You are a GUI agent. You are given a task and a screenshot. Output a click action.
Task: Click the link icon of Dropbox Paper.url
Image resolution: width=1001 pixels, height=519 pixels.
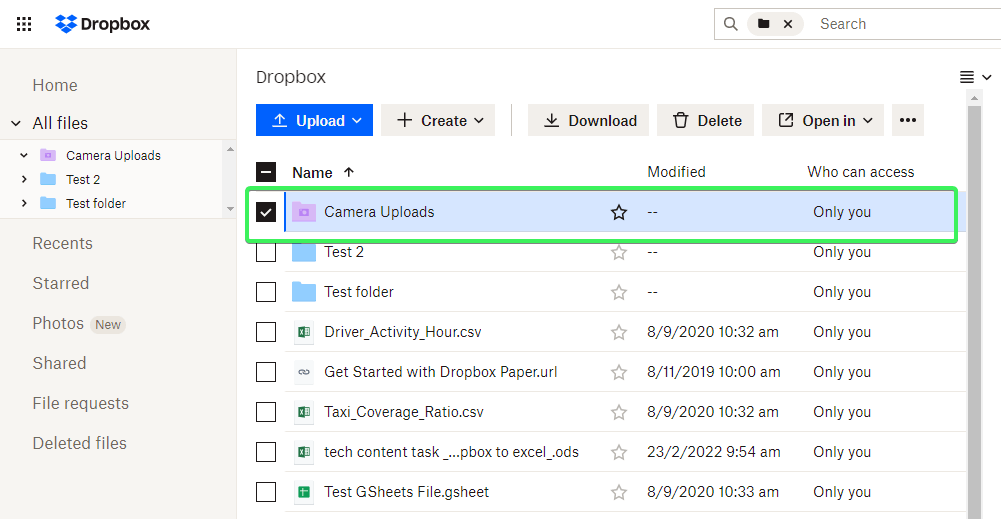pos(304,372)
